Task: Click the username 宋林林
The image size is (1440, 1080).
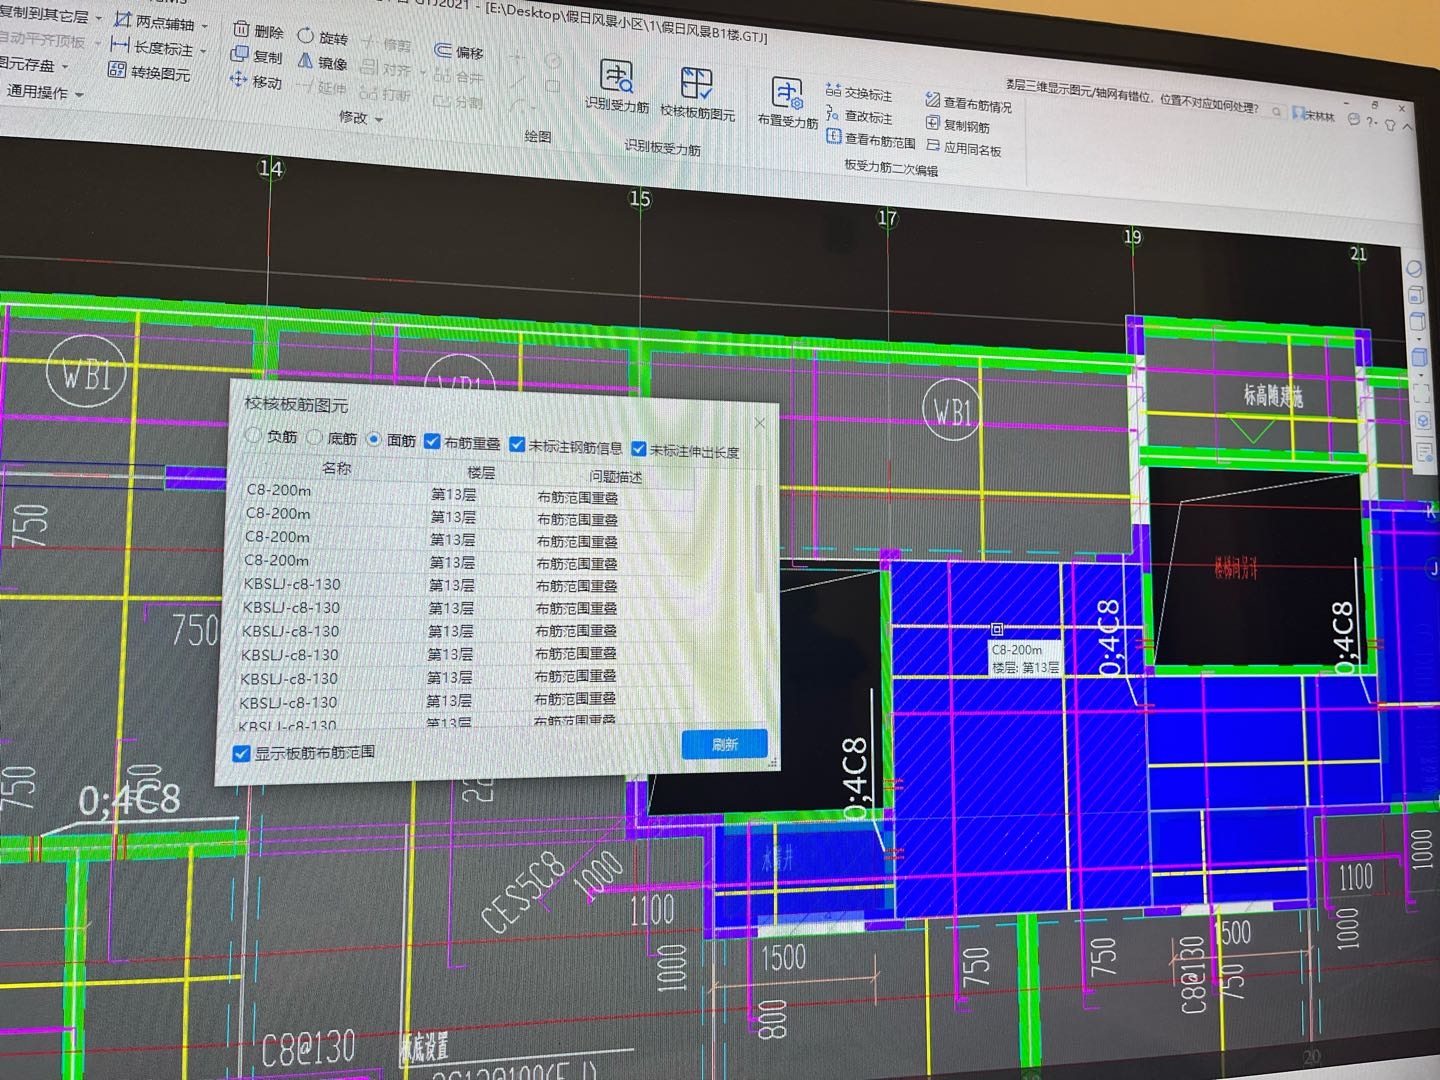Action: [x=1320, y=116]
